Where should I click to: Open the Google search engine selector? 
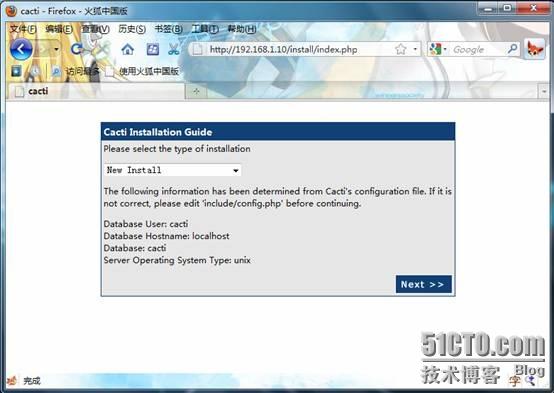pos(438,49)
